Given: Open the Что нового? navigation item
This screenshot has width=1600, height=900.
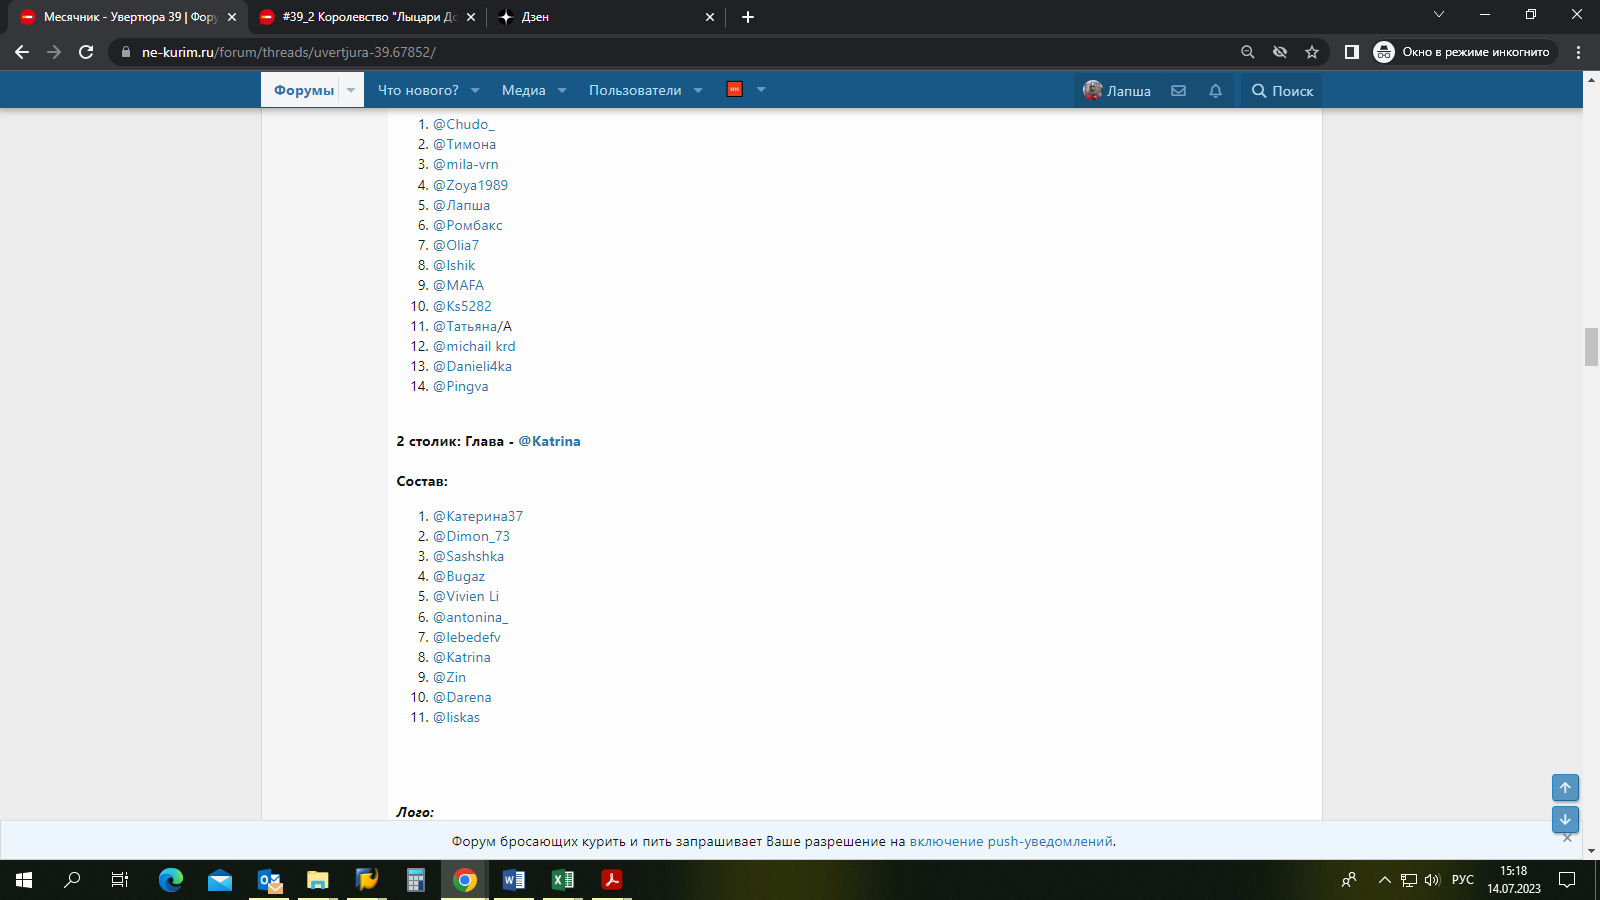Looking at the screenshot, I should [418, 90].
